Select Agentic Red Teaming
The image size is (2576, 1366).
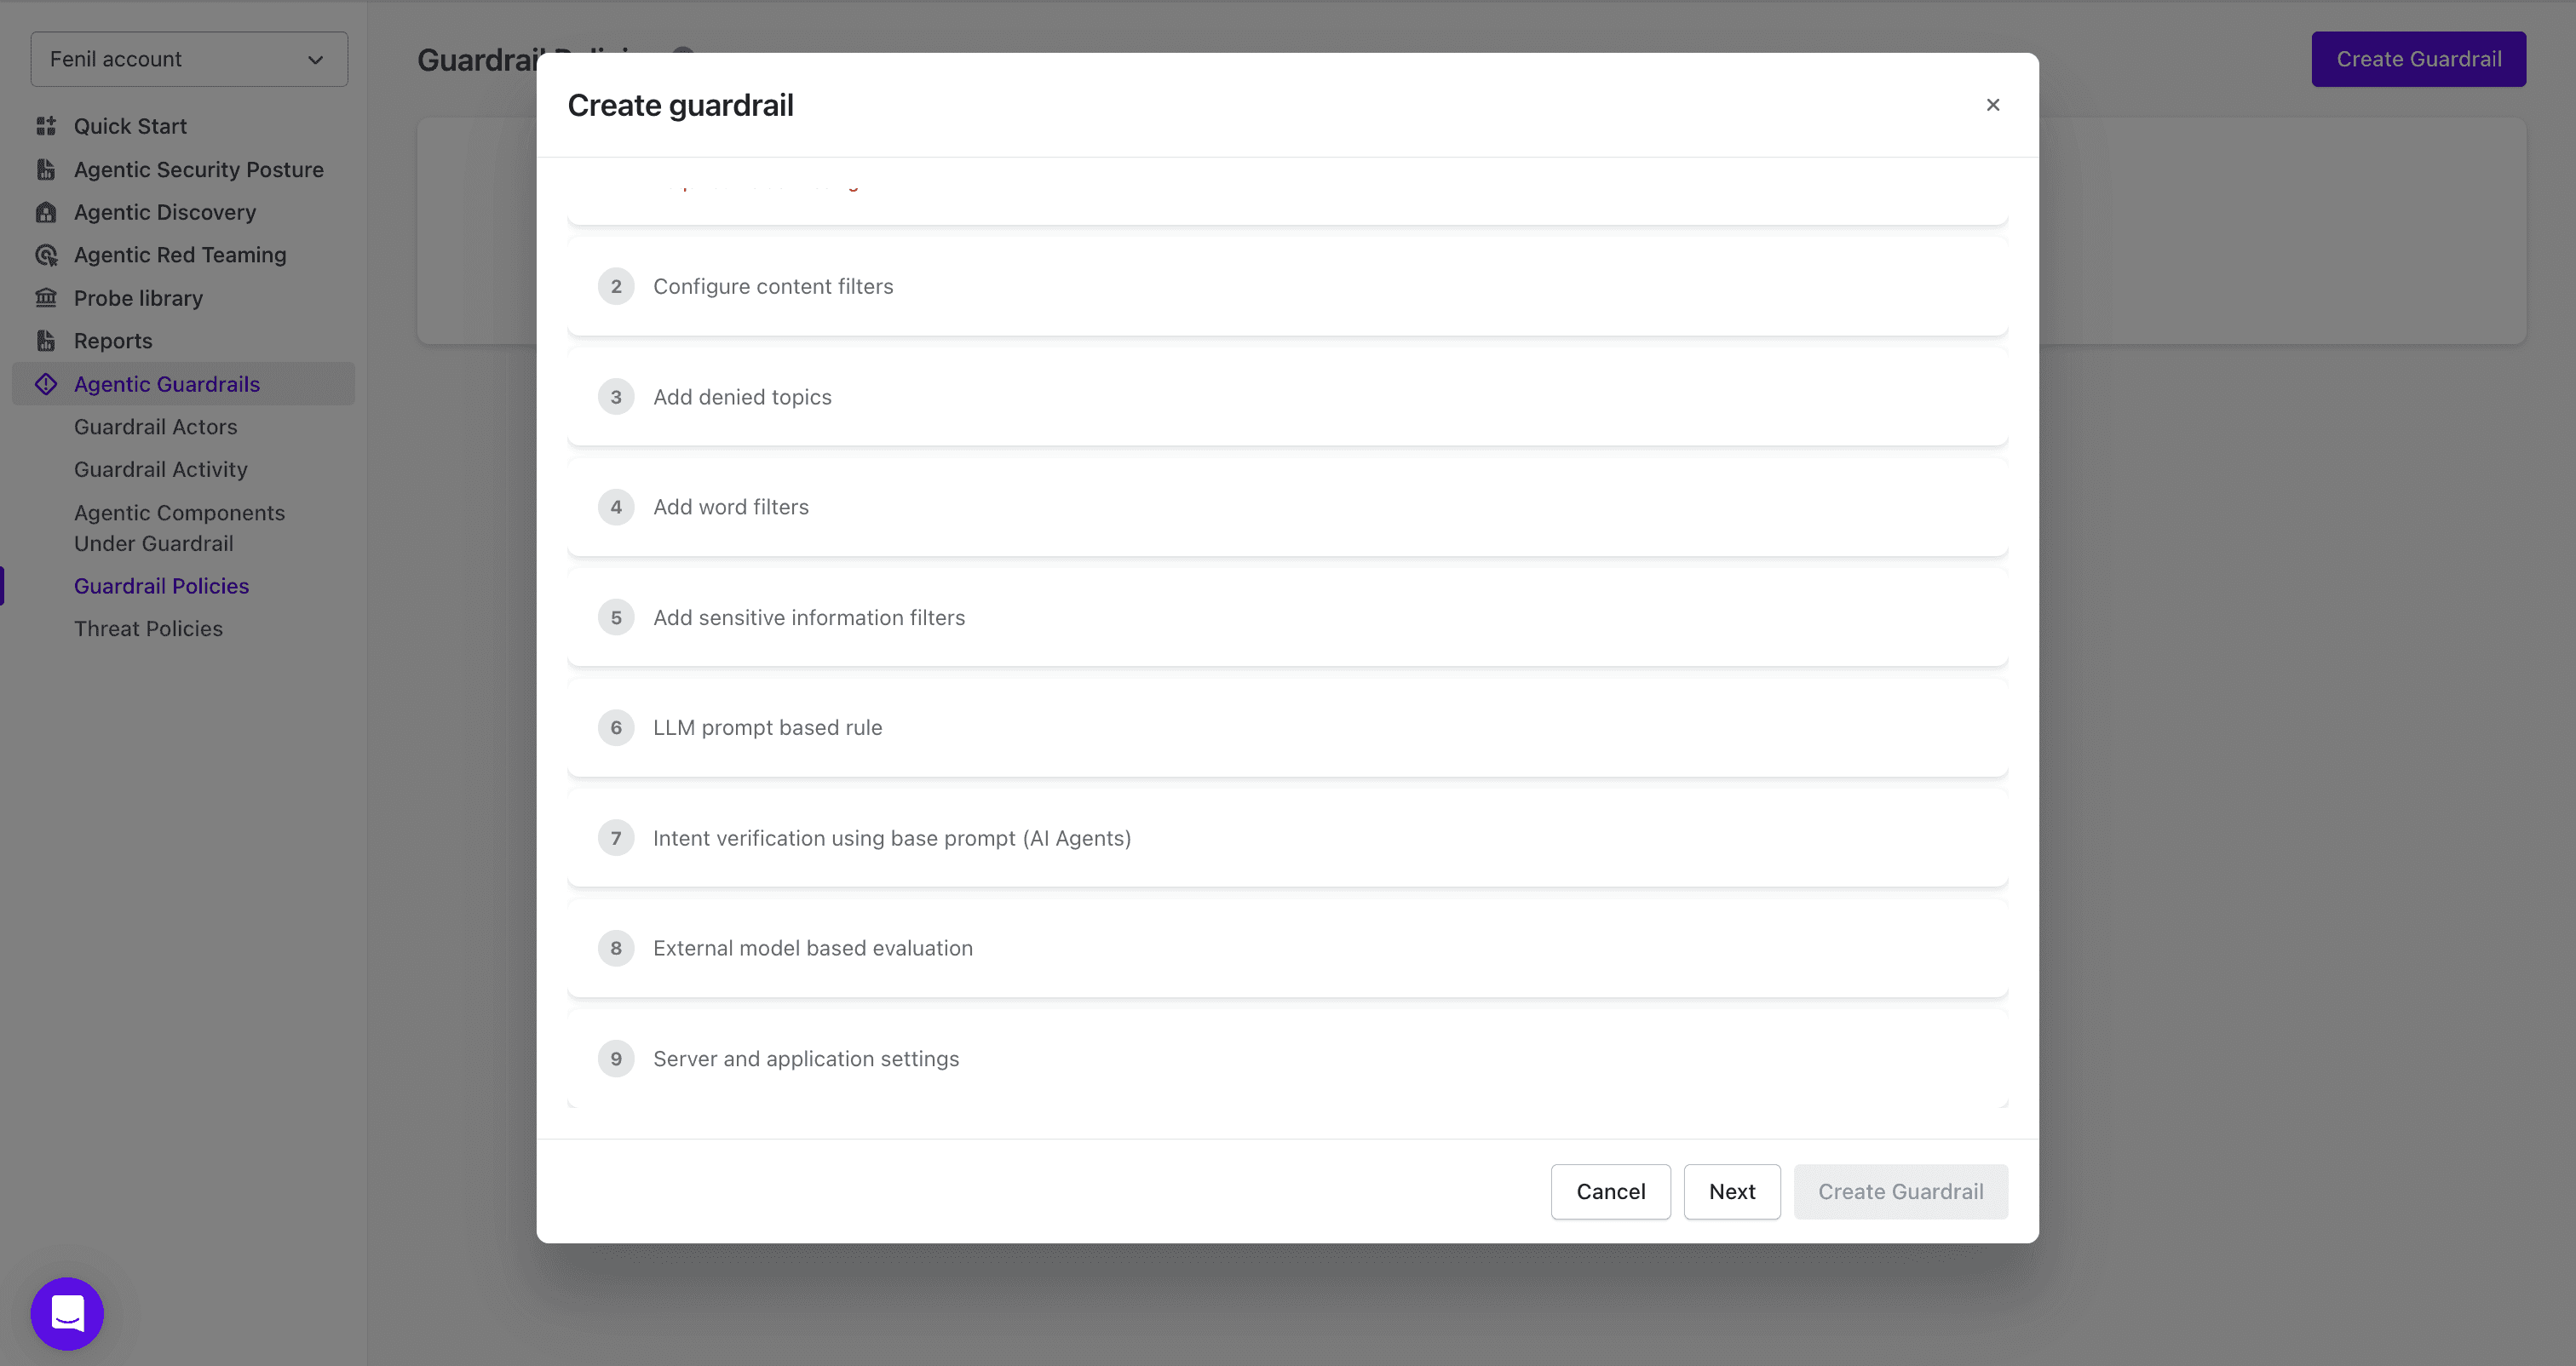[x=179, y=255]
